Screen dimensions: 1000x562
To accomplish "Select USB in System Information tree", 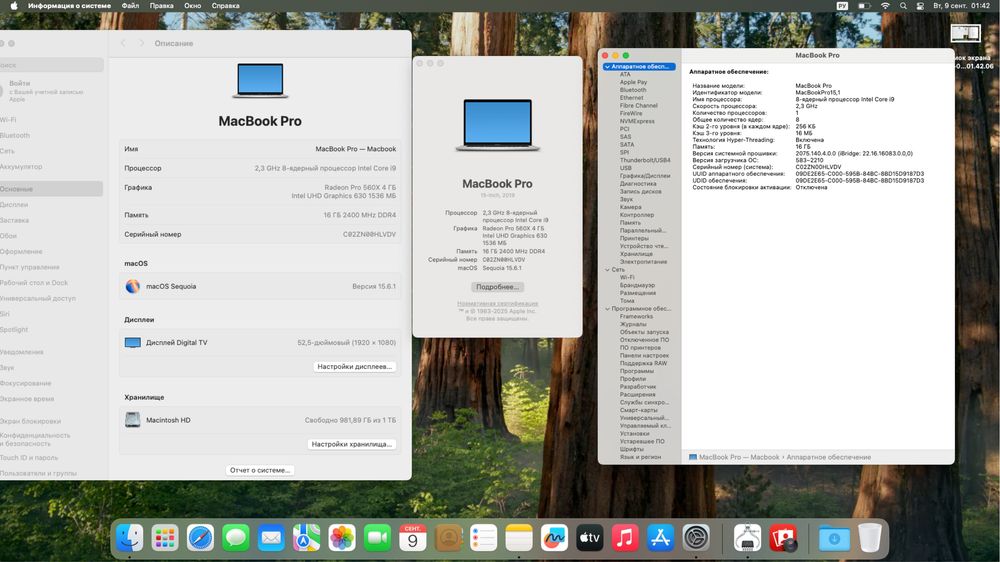I will [626, 168].
